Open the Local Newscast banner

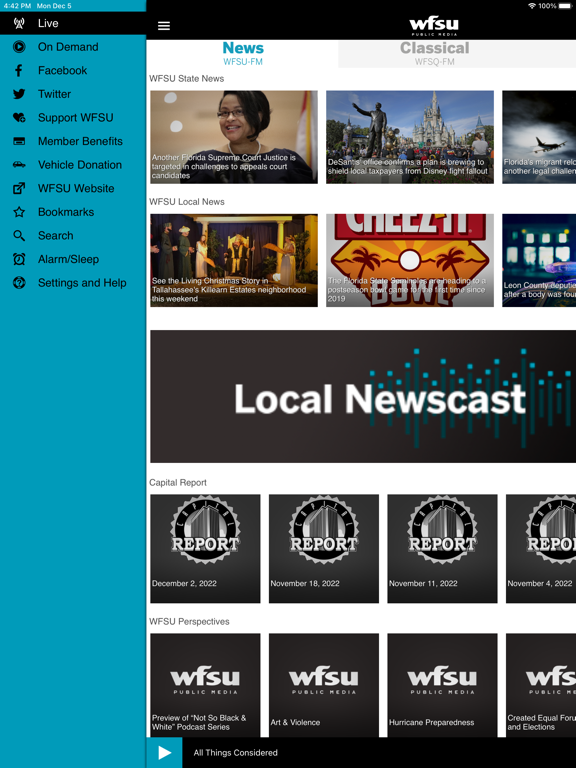point(363,396)
